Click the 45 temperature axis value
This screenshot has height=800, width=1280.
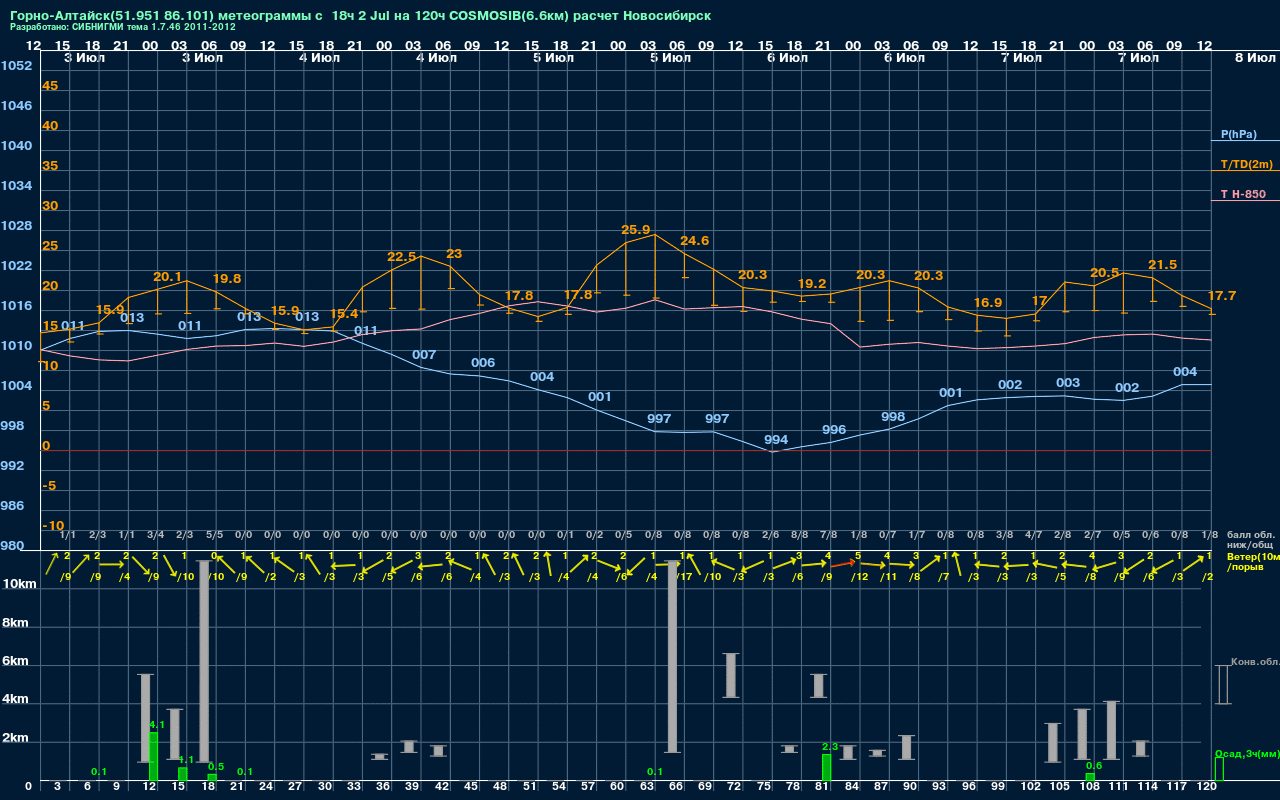pos(50,86)
